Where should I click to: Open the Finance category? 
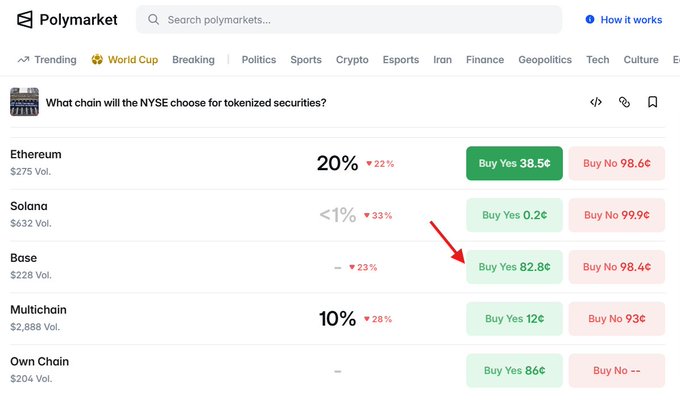pyautogui.click(x=485, y=60)
